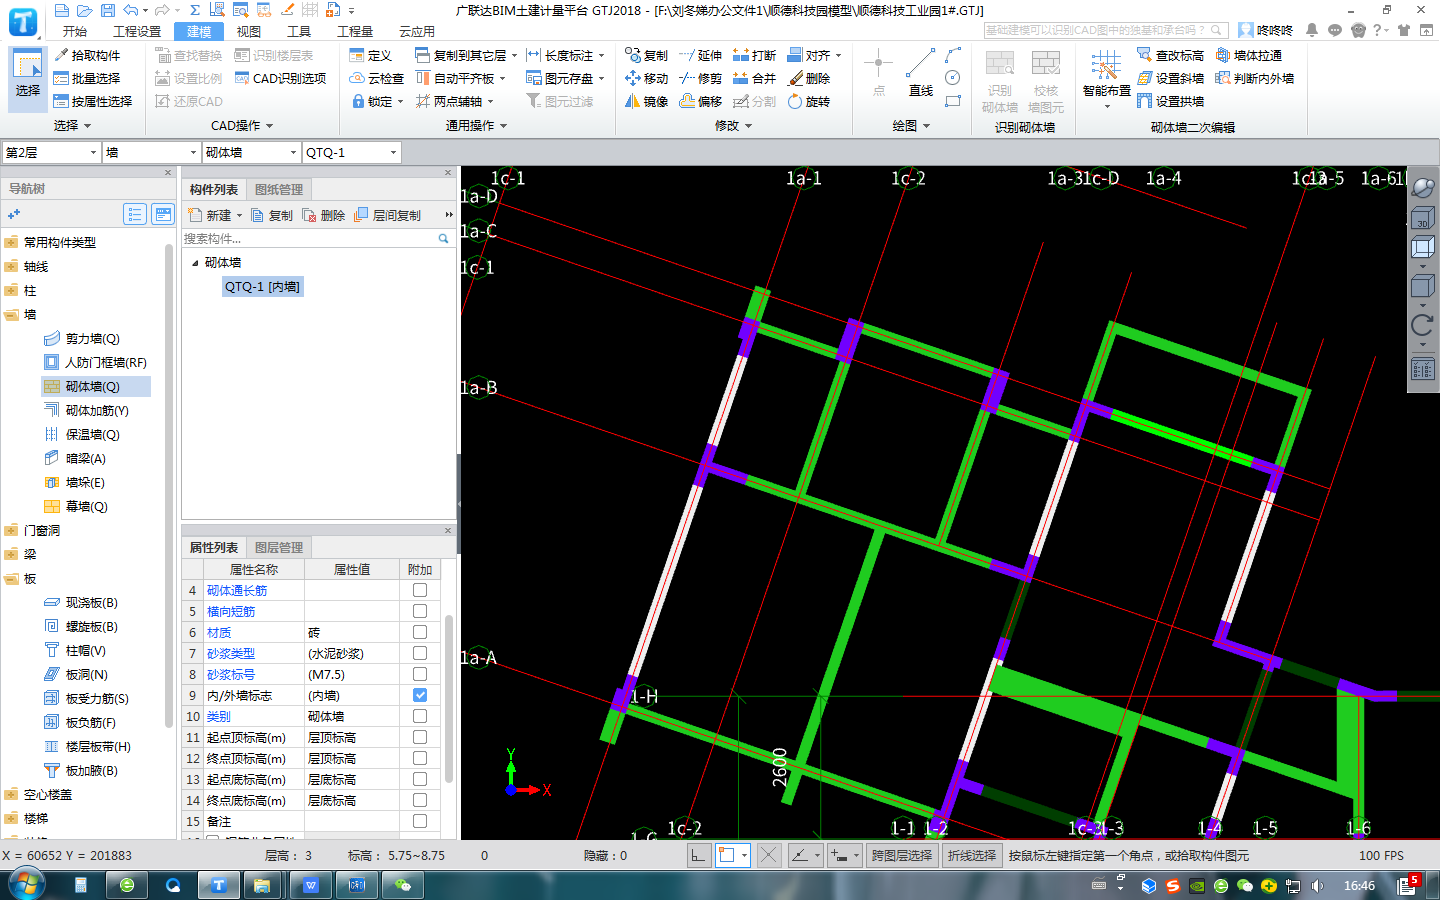
Task: Select the 直线 line drawing tool
Action: (x=921, y=73)
